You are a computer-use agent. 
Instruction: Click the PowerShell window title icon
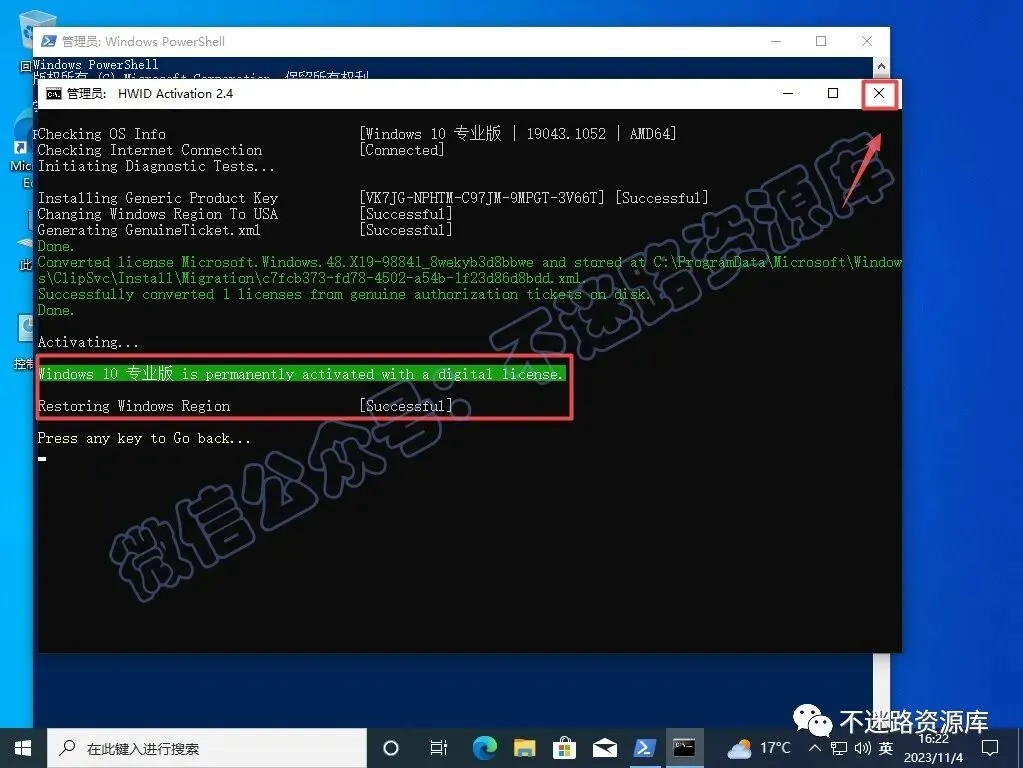click(x=48, y=42)
